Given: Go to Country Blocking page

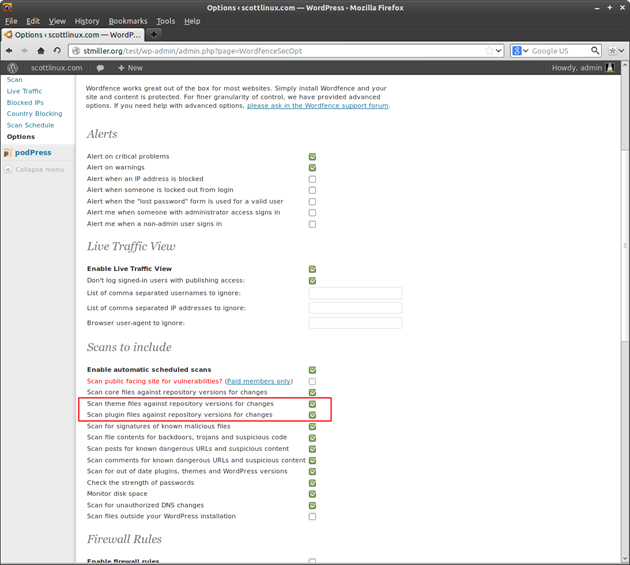Looking at the screenshot, I should [34, 114].
